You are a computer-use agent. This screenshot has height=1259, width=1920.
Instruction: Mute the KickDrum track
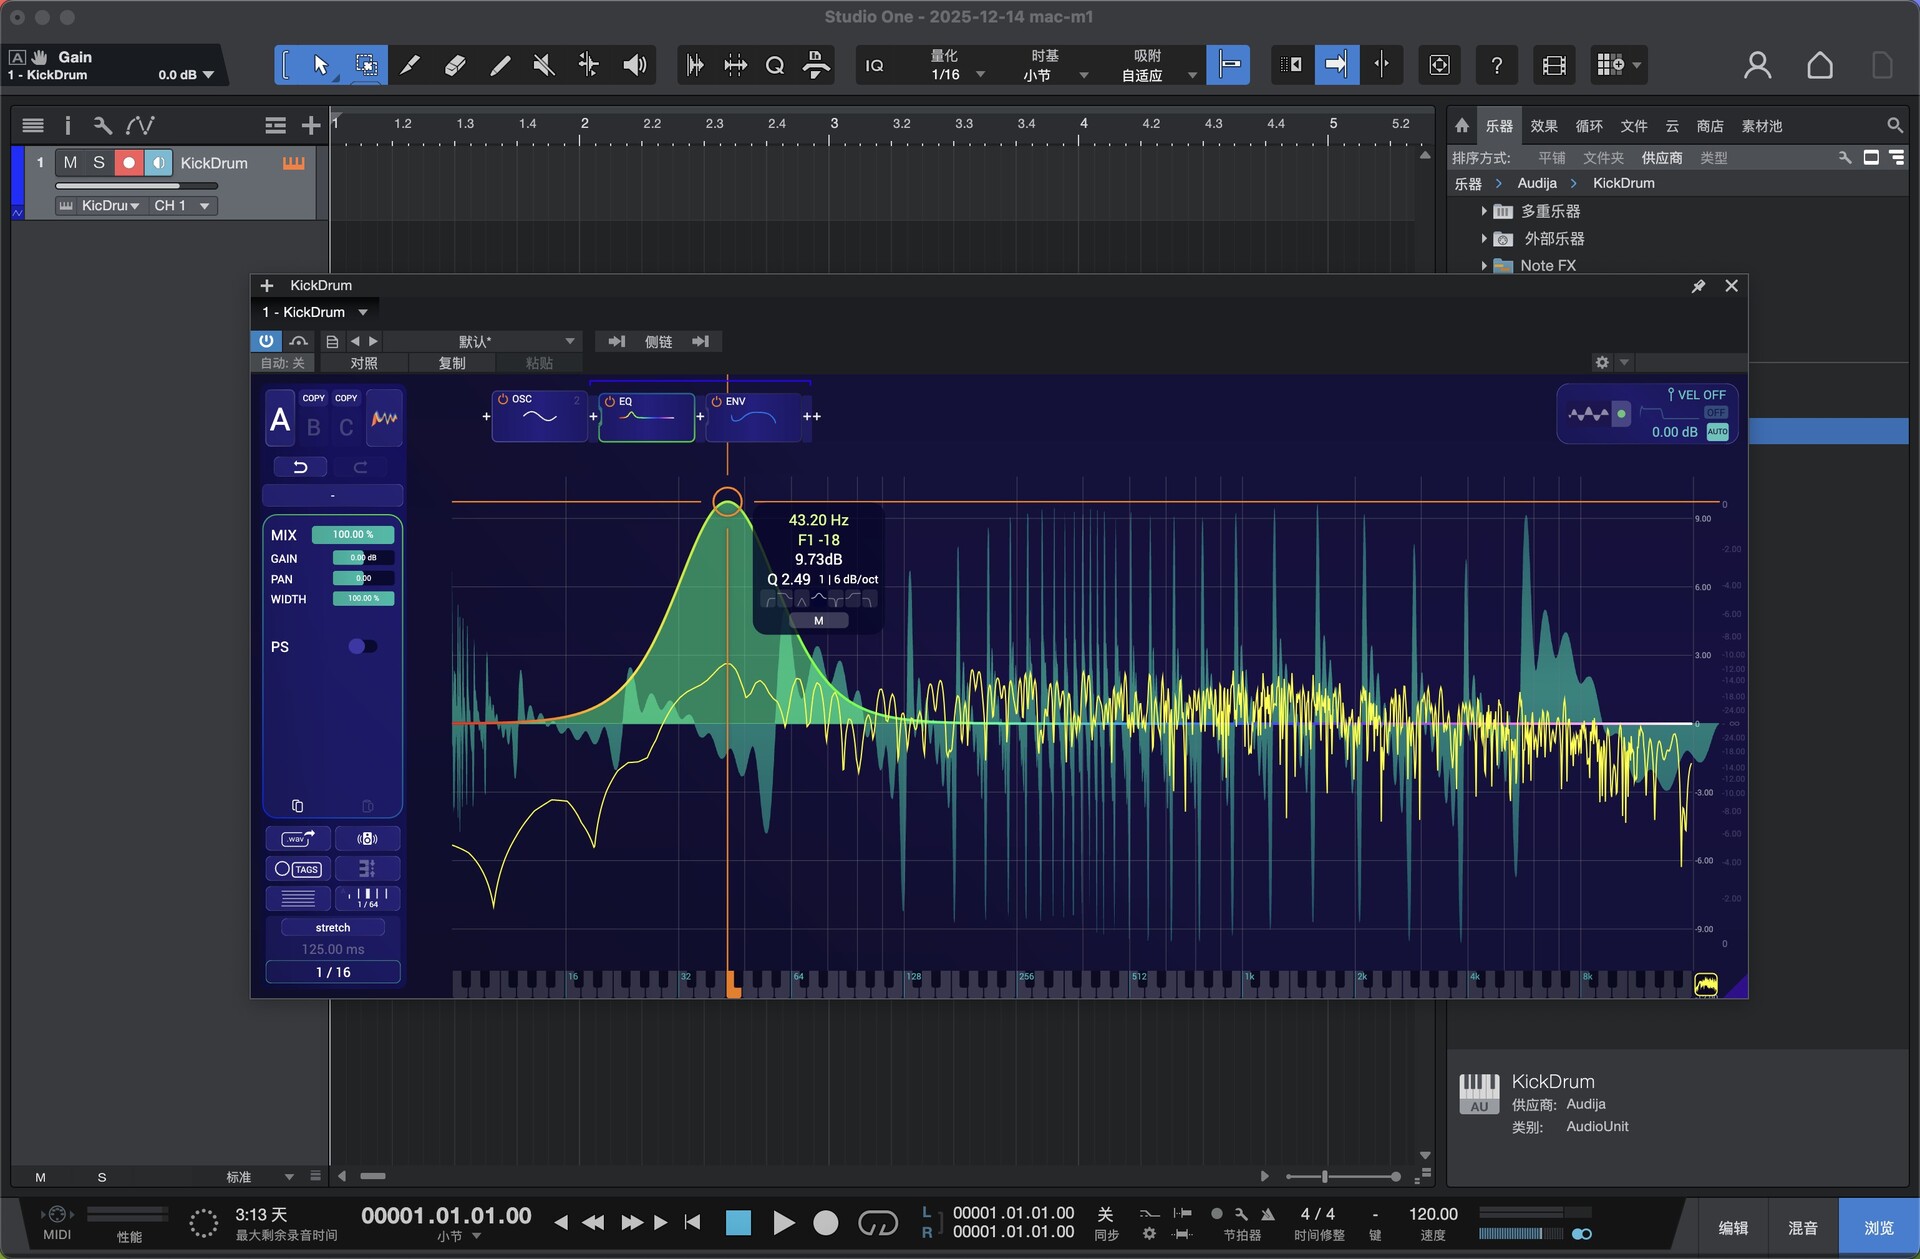70,162
